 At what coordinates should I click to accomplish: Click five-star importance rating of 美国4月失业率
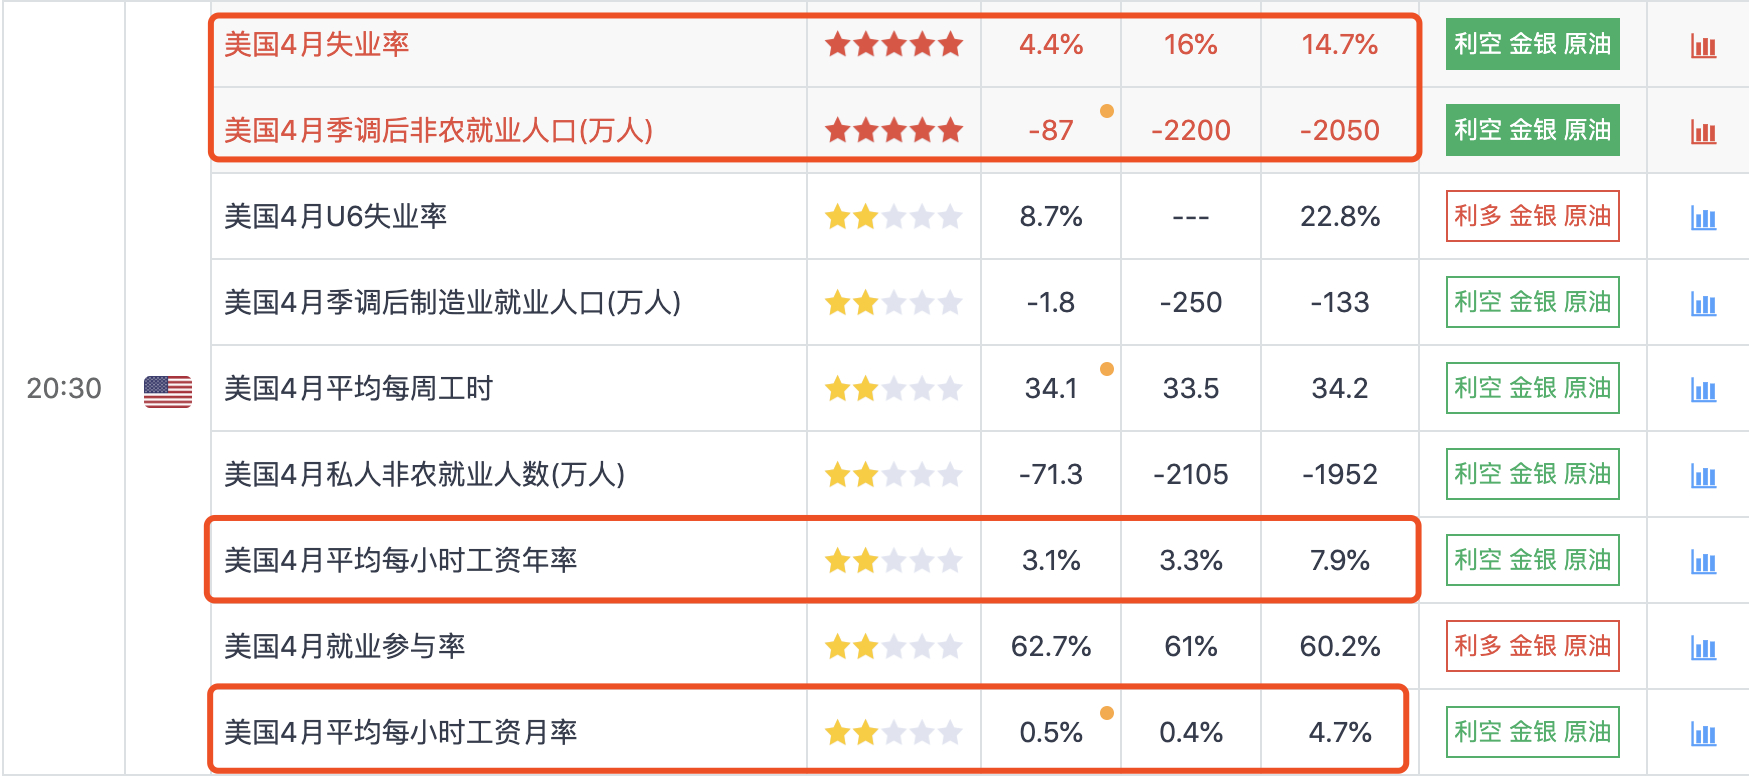tap(894, 44)
